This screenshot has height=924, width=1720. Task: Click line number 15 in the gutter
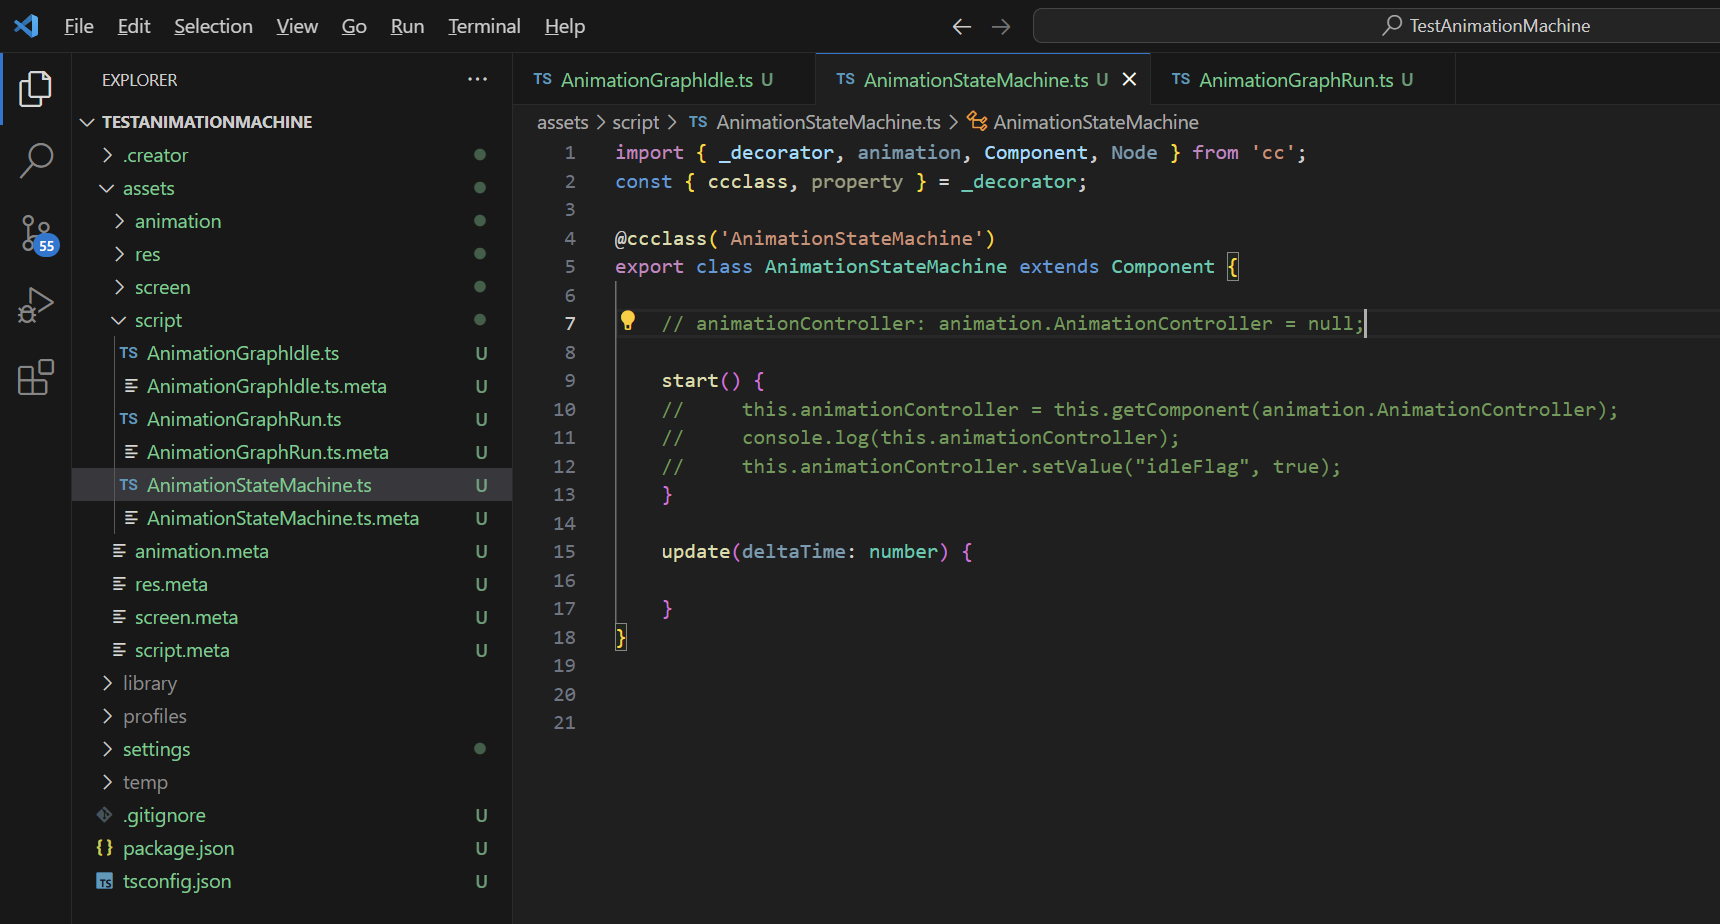[564, 552]
